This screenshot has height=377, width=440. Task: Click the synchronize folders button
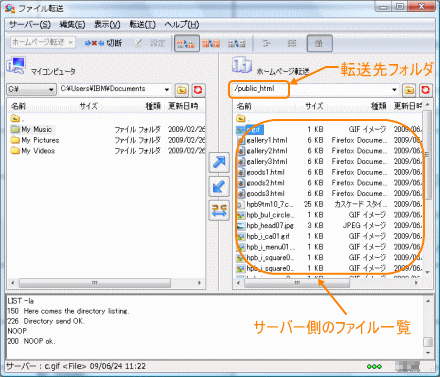pos(219,210)
